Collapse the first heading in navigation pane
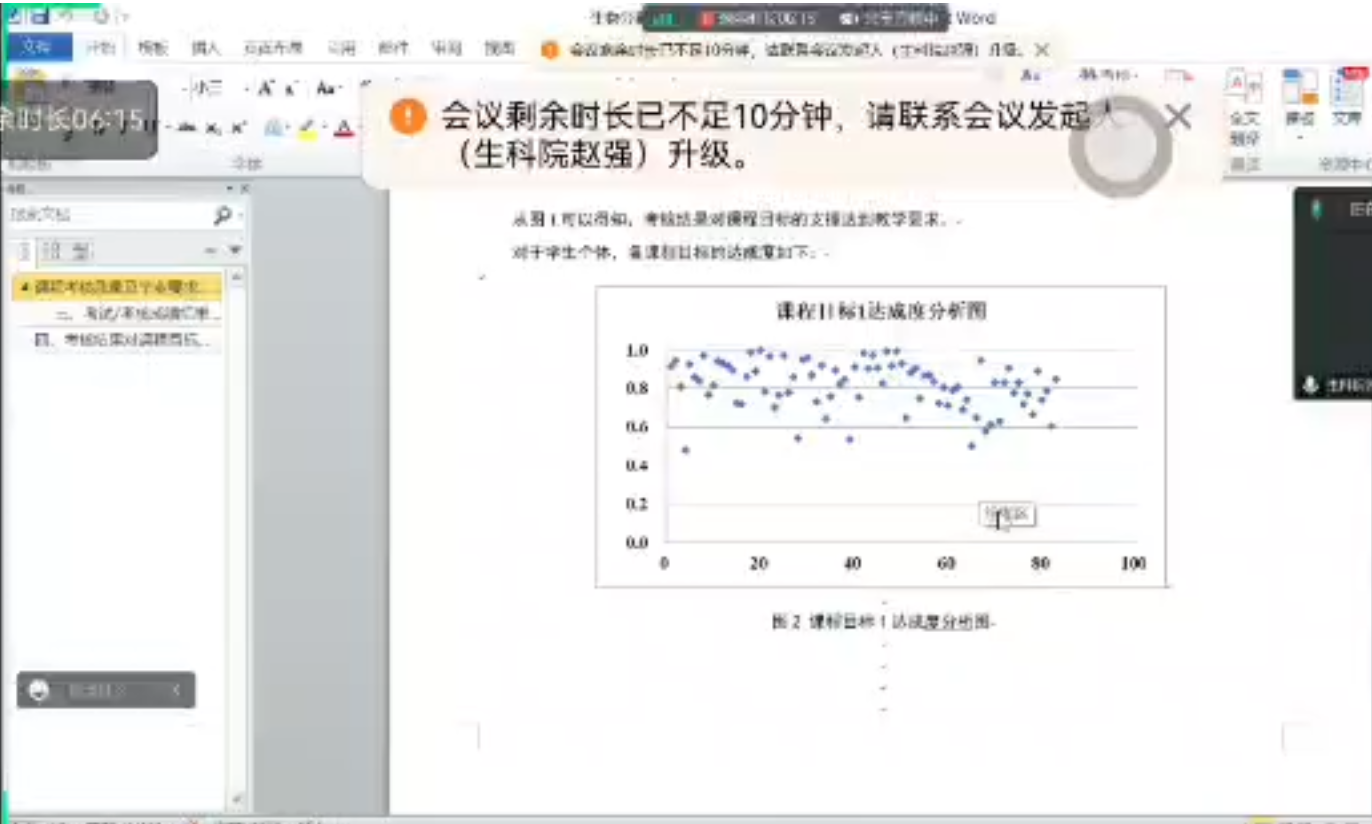Screen dimensions: 1372x824 click(24, 287)
